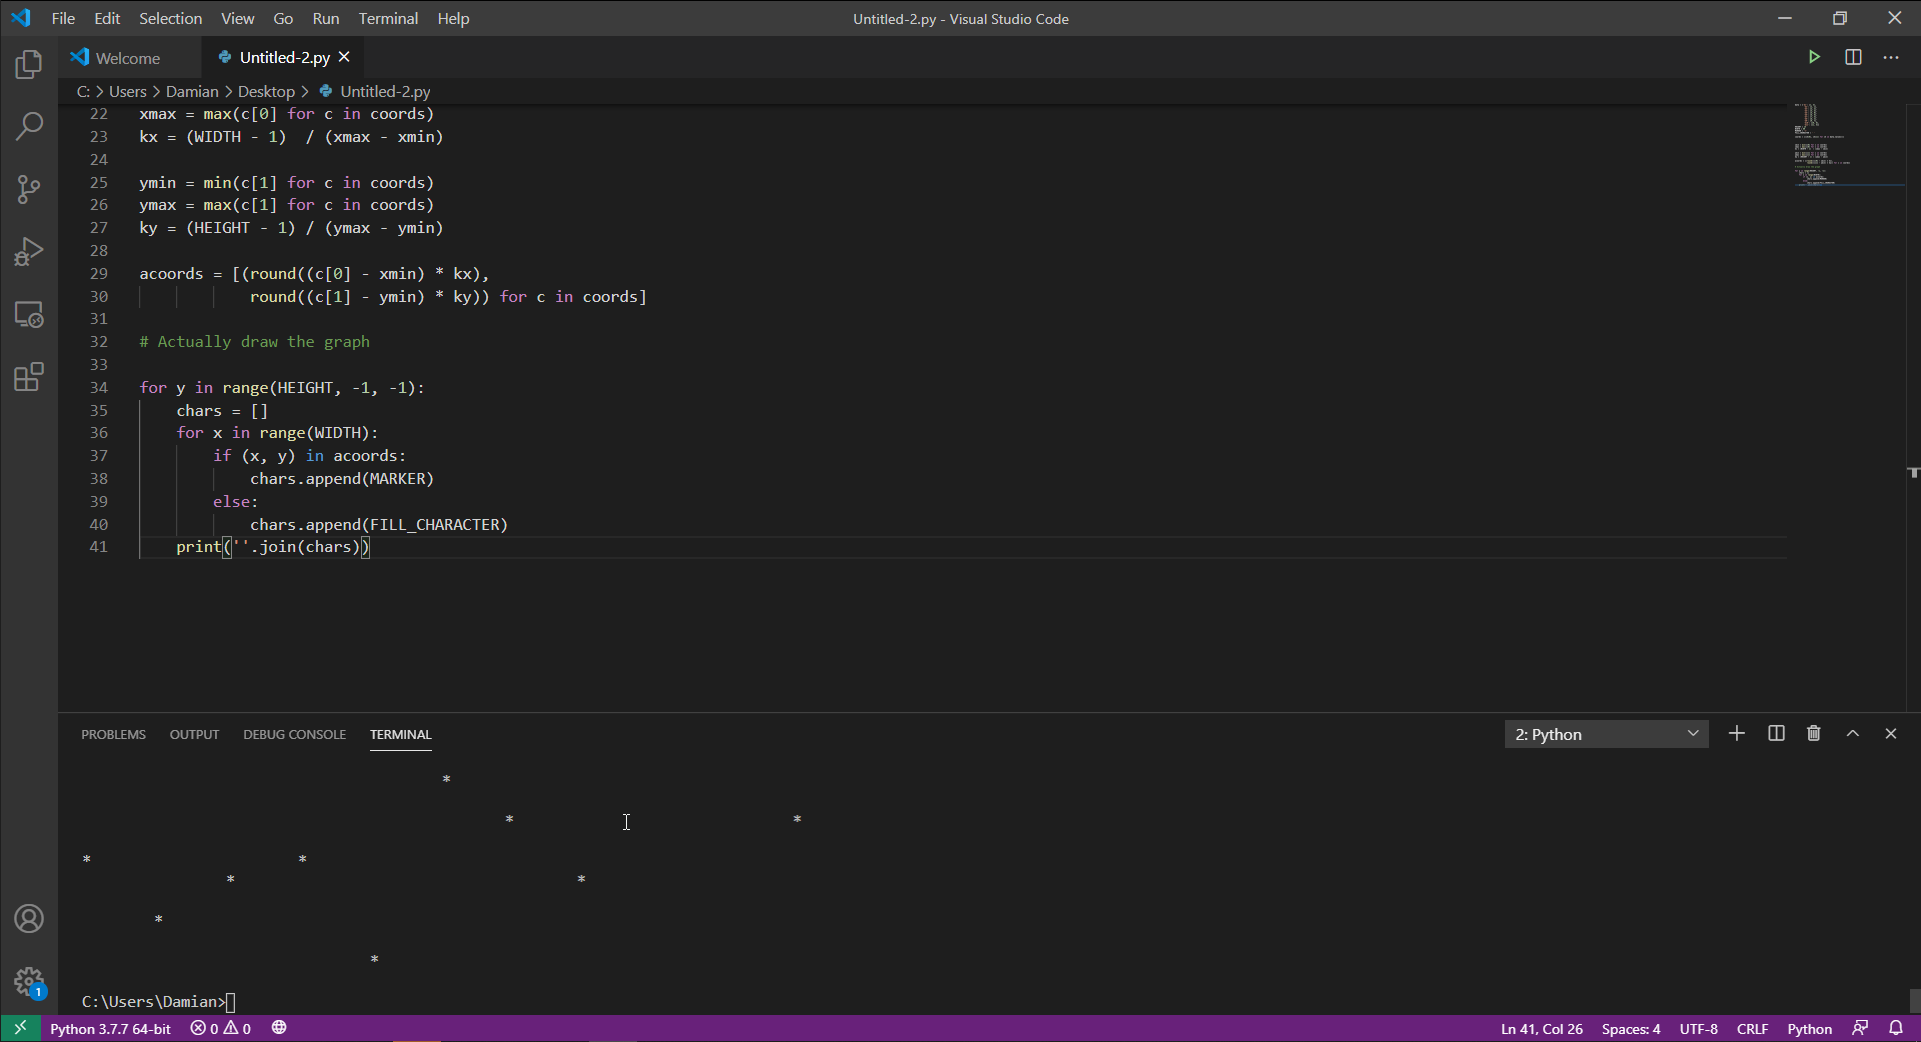
Task: Split the terminal pane
Action: click(x=1776, y=734)
